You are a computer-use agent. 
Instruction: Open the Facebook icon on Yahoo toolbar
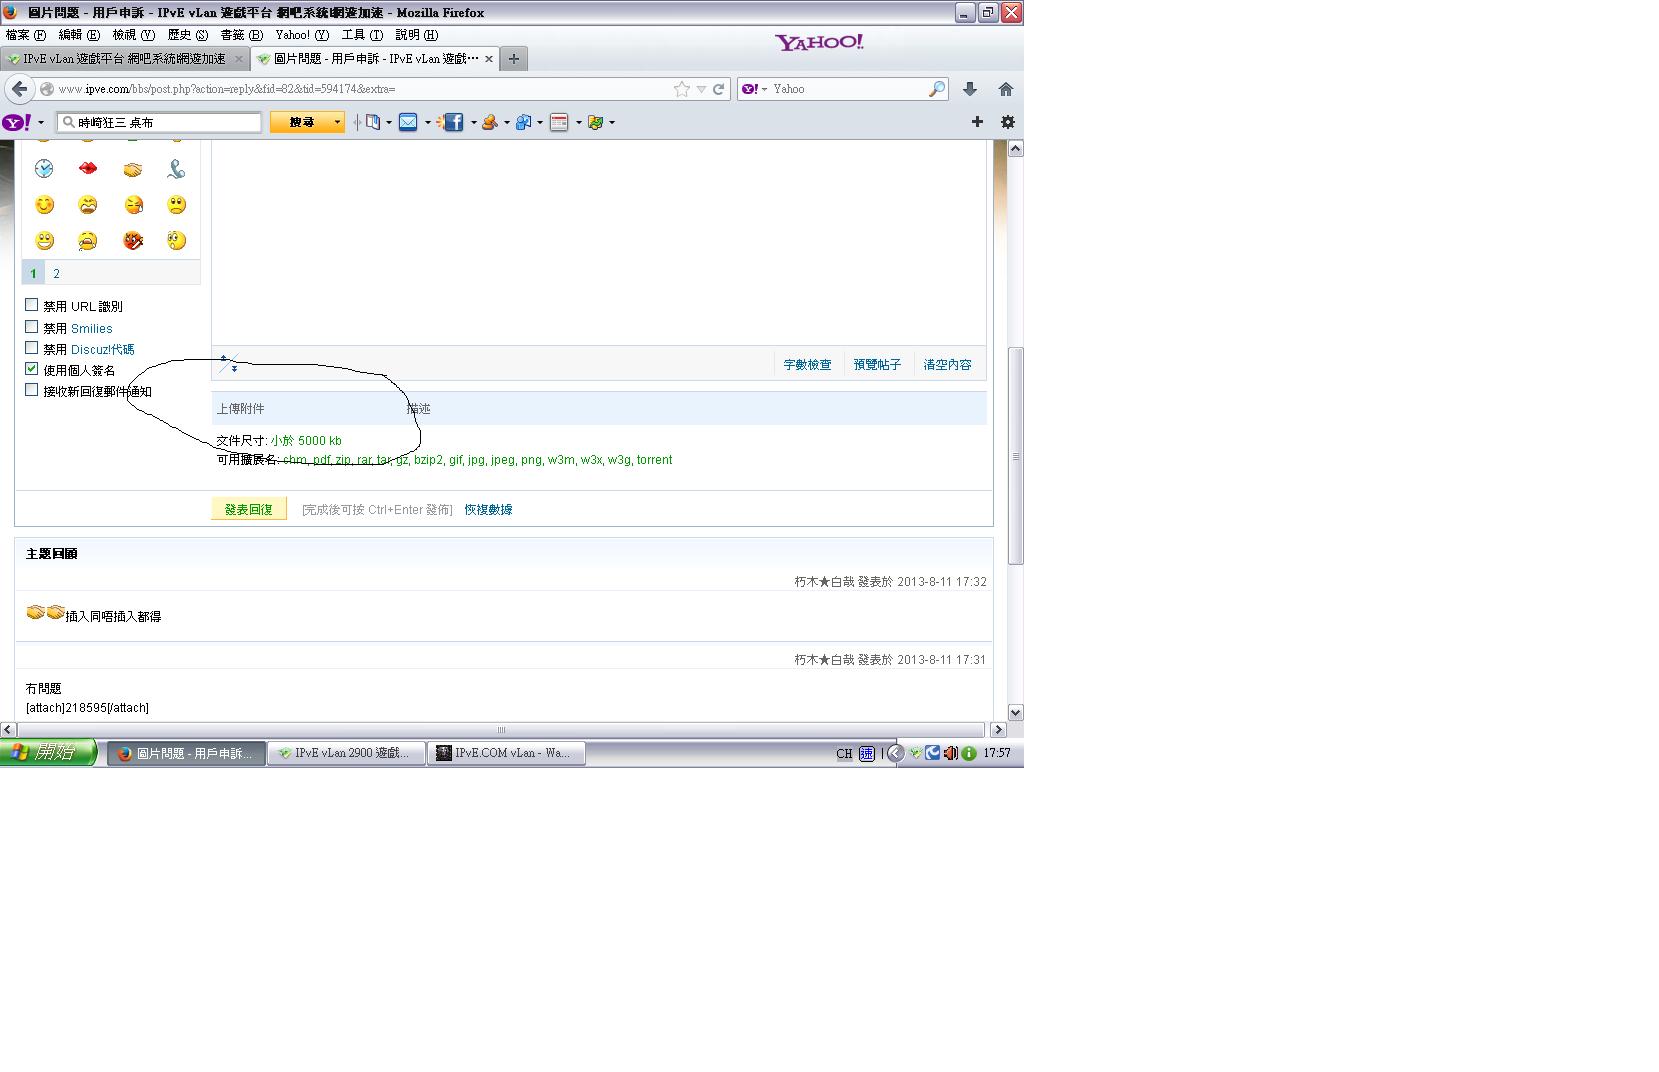(452, 122)
